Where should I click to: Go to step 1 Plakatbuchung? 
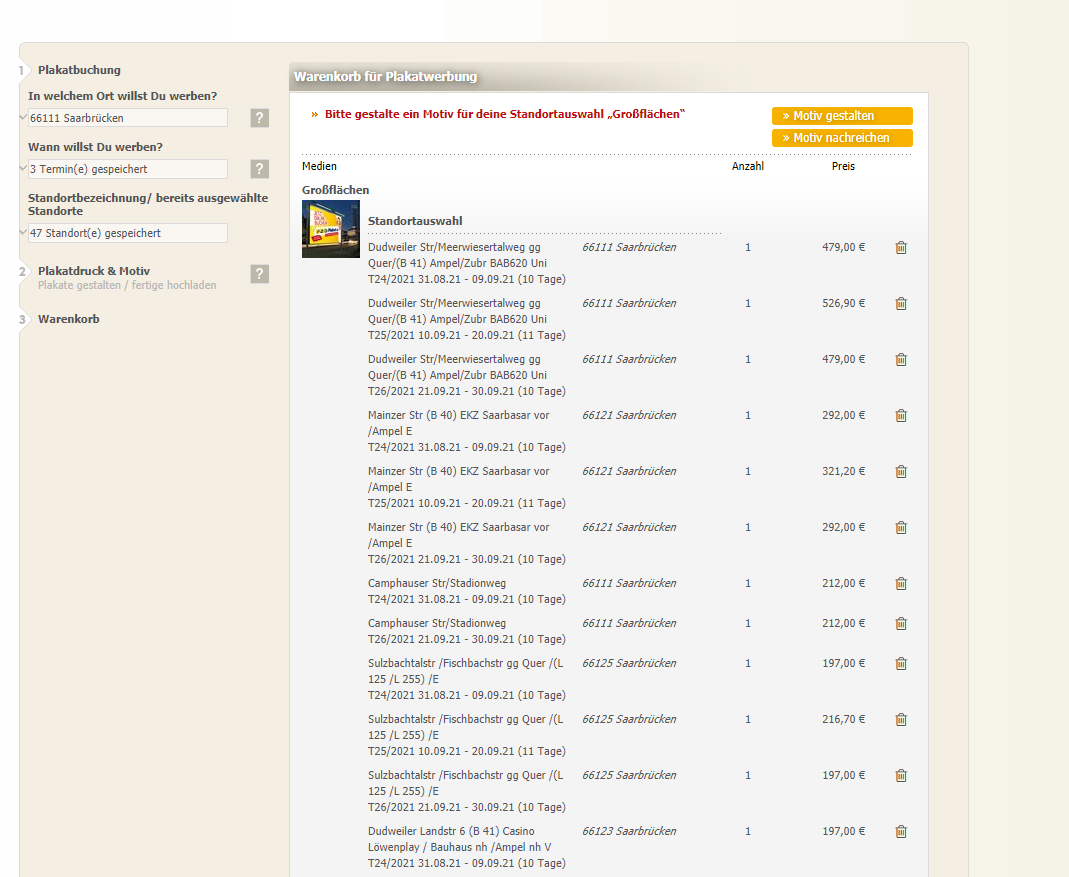coord(79,70)
